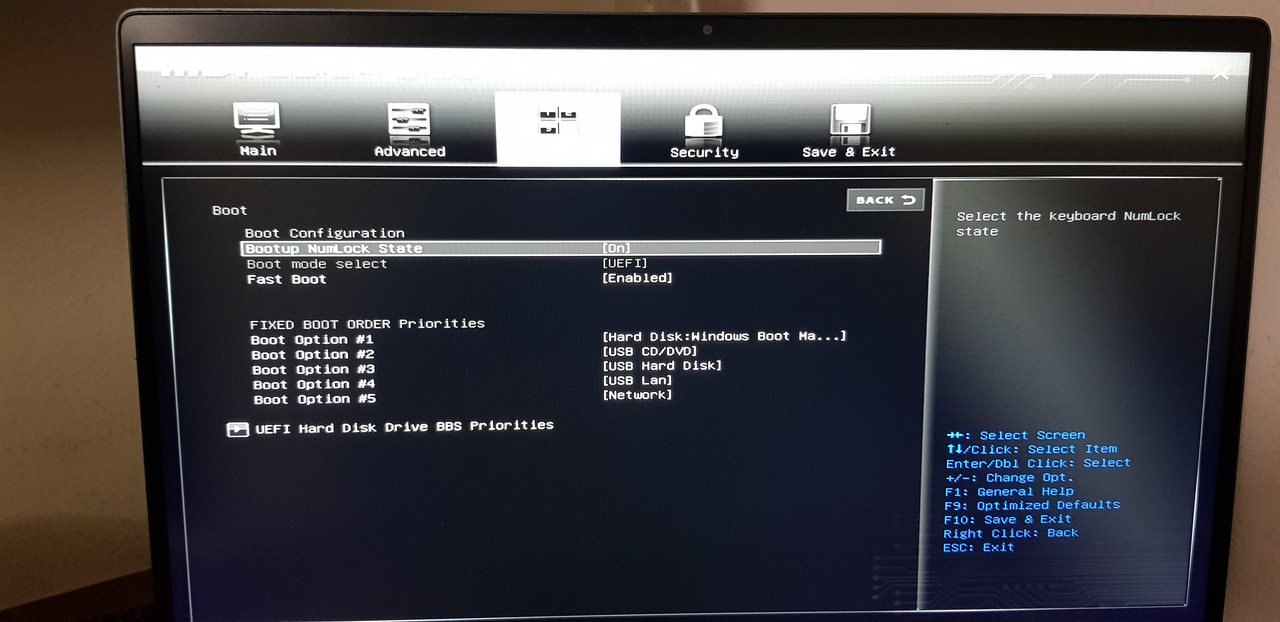Change the NumLock [On] value
The width and height of the screenshot is (1280, 622).
[616, 248]
